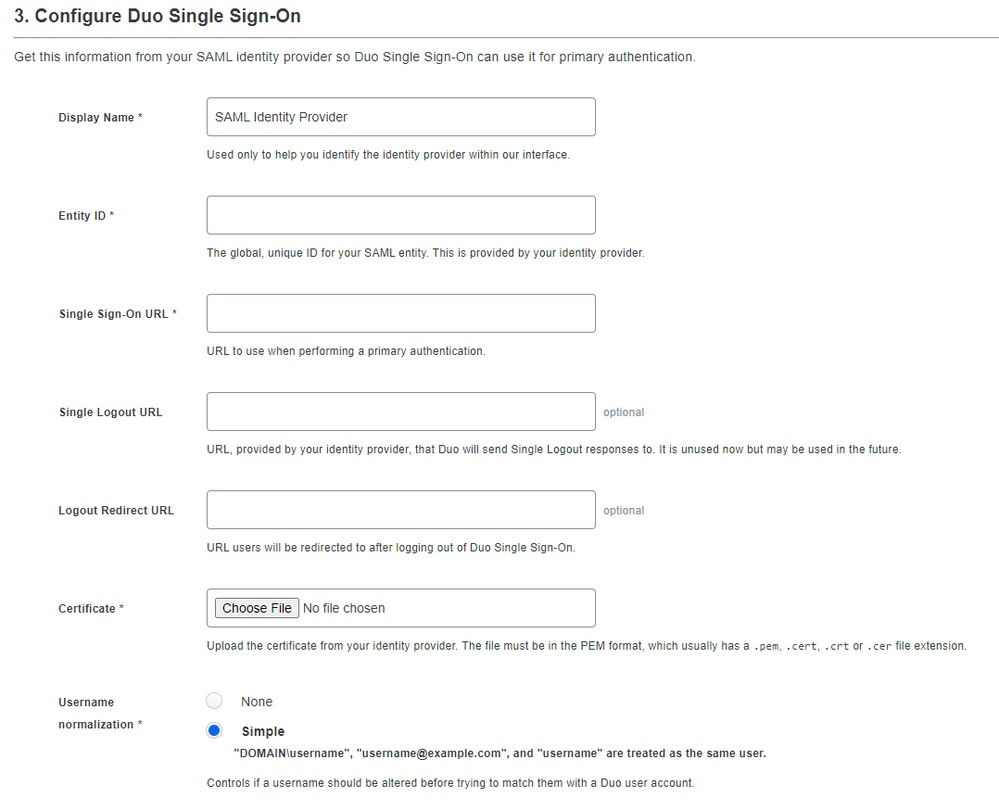Click into the Single Sign-On URL field

pos(400,313)
